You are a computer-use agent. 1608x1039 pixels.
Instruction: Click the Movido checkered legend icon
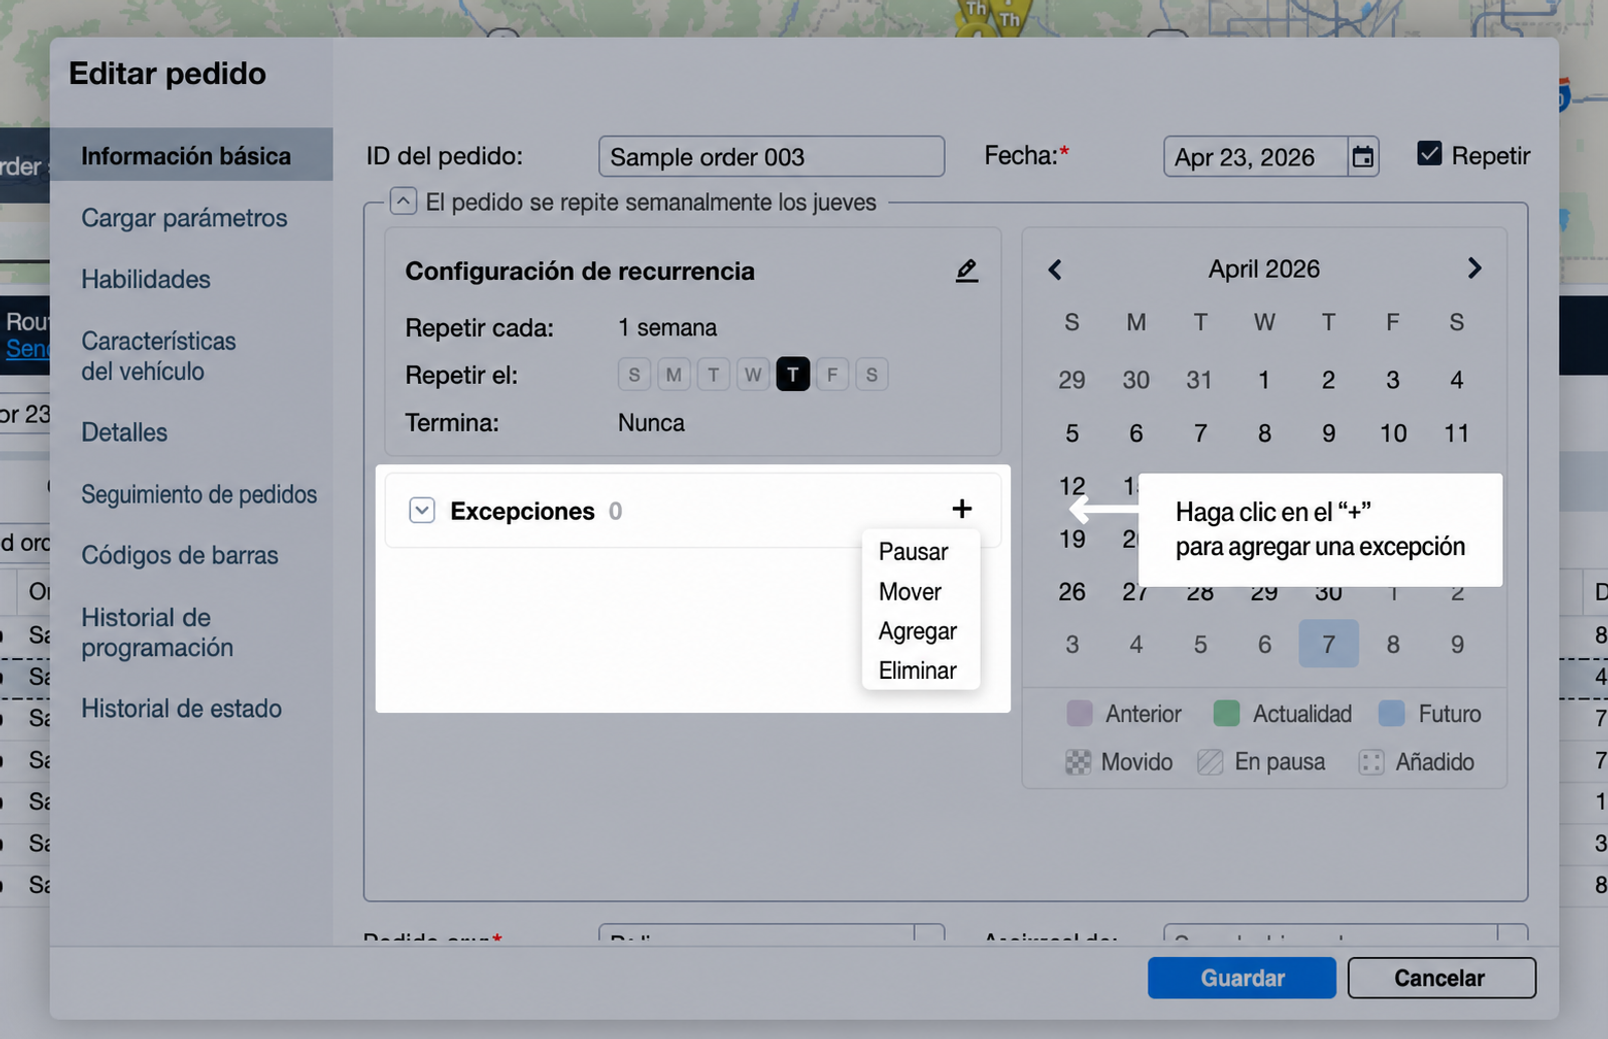click(1078, 762)
